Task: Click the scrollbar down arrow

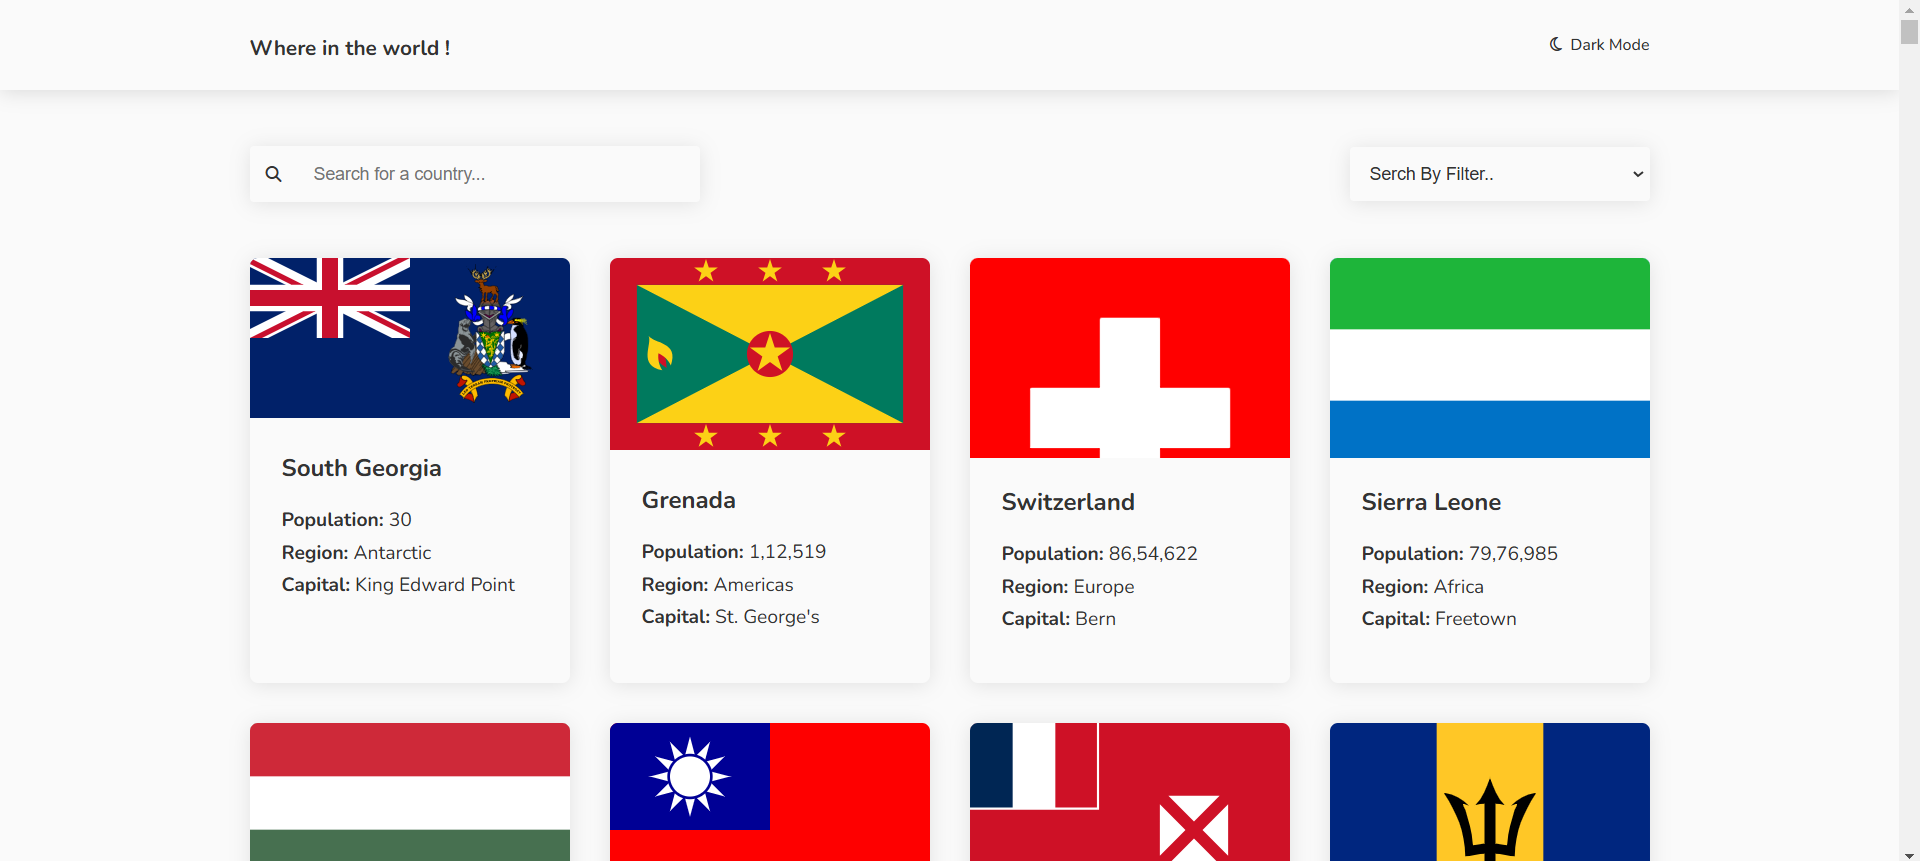Action: [1909, 853]
